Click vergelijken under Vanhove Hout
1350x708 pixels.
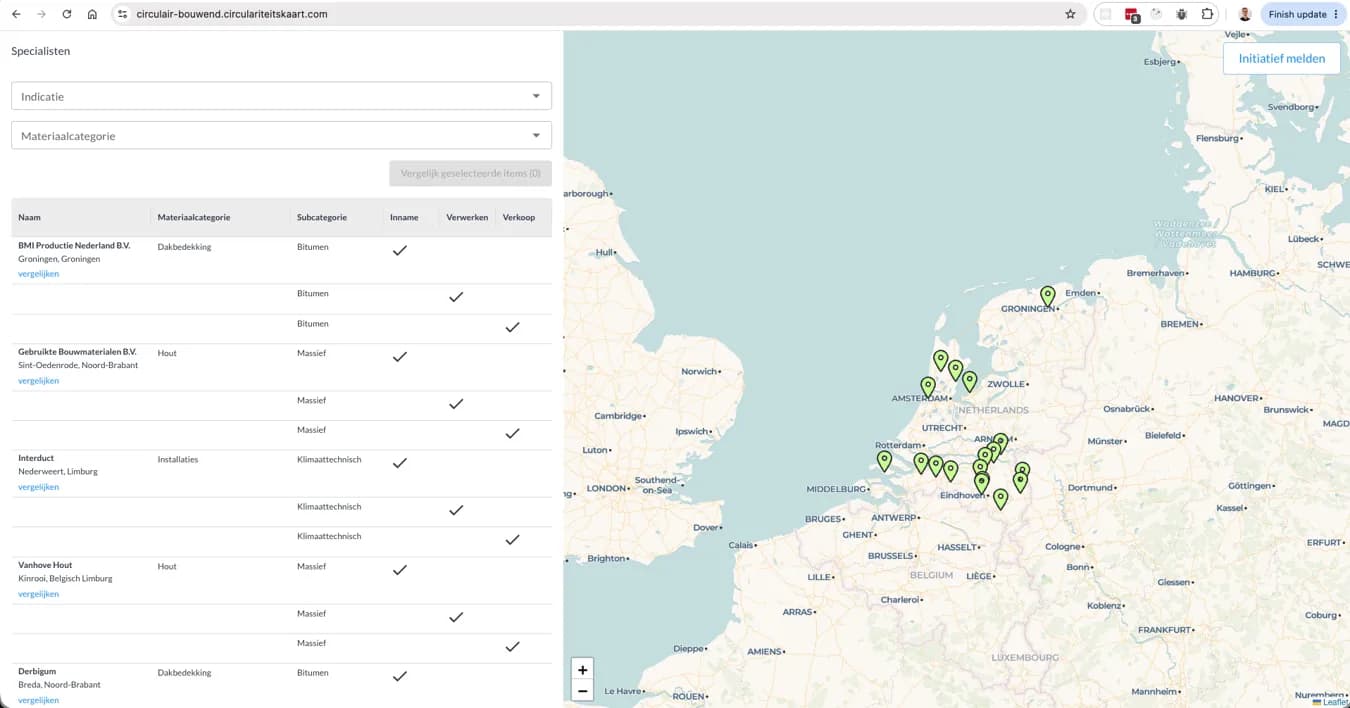(38, 594)
